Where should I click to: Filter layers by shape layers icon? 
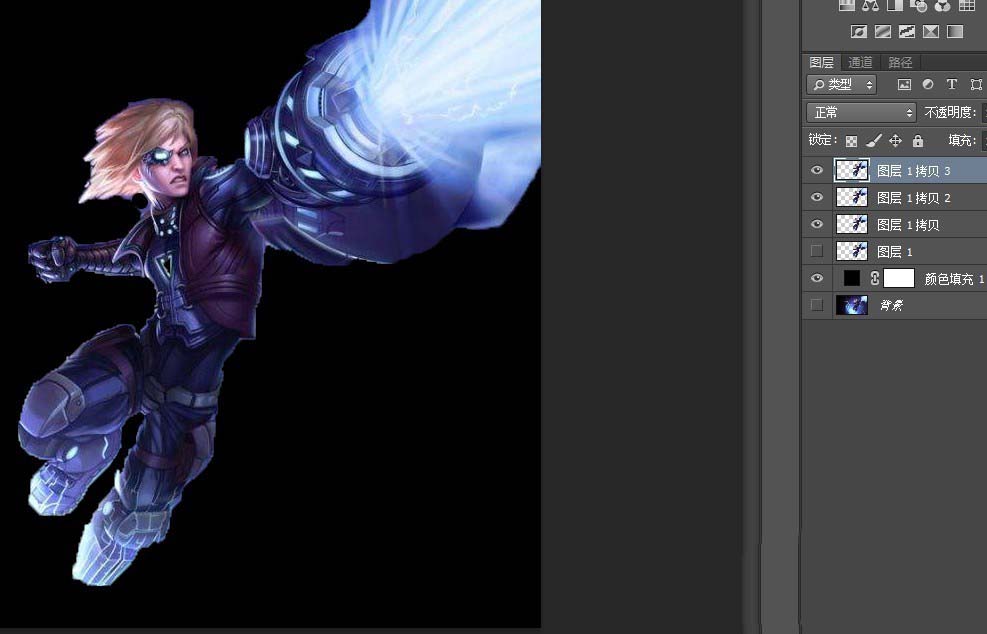click(x=976, y=84)
